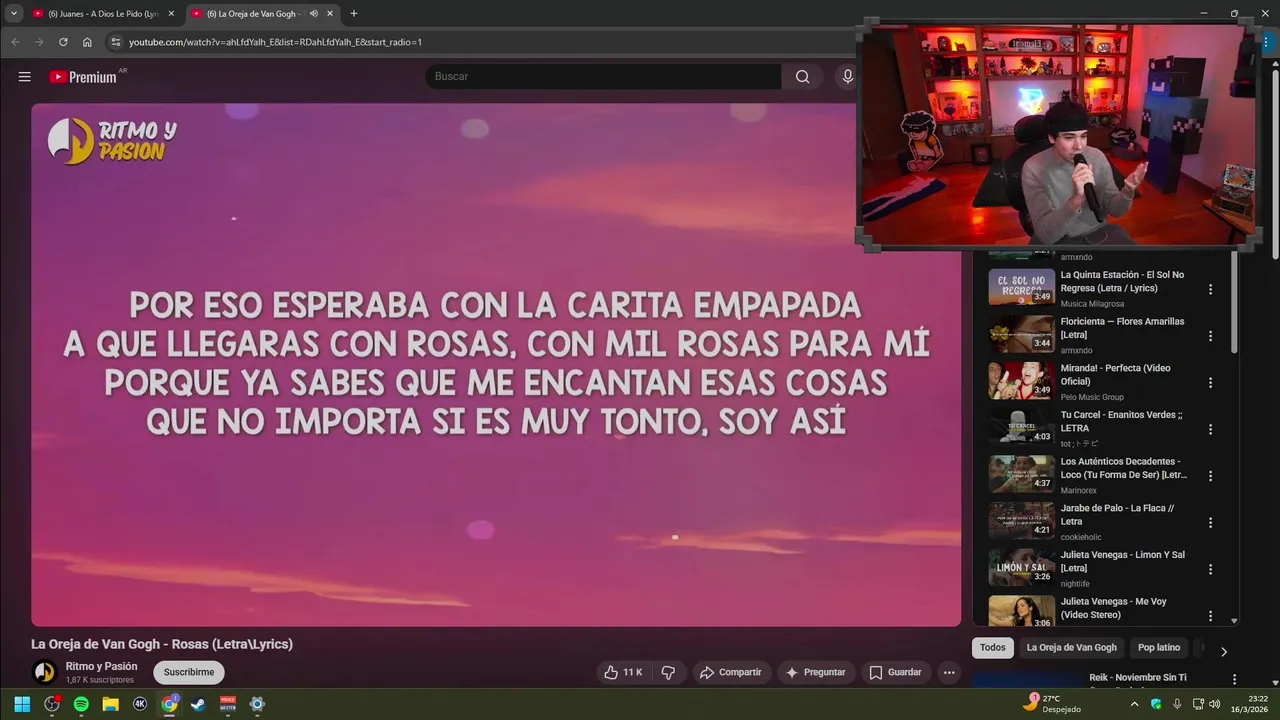Viewport: 1280px width, 720px height.
Task: Open Flores Amarillas thumbnail
Action: coord(1021,334)
